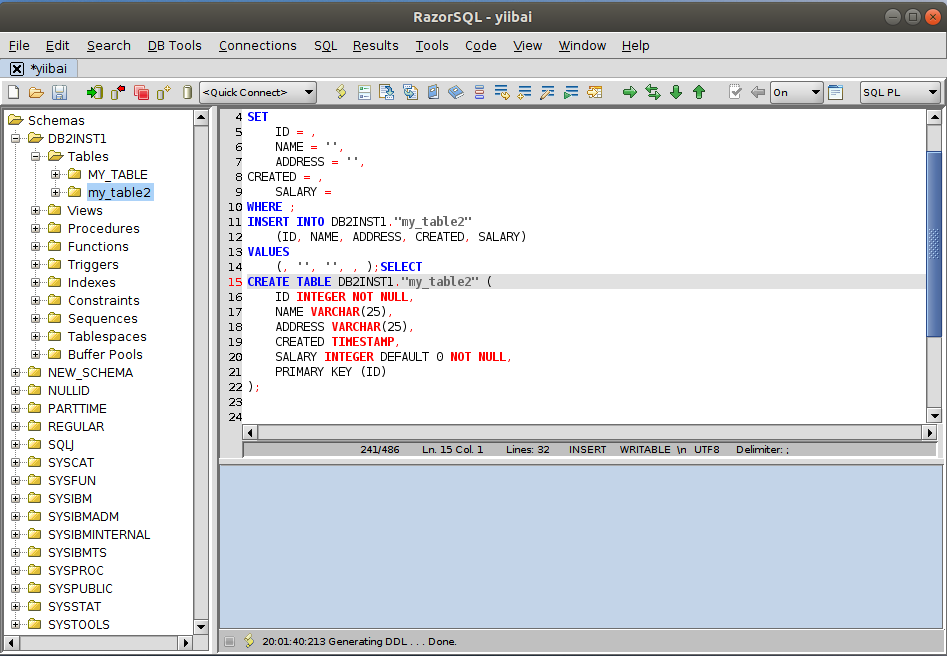
Task: Close the yiibai tab using X box
Action: coord(17,69)
